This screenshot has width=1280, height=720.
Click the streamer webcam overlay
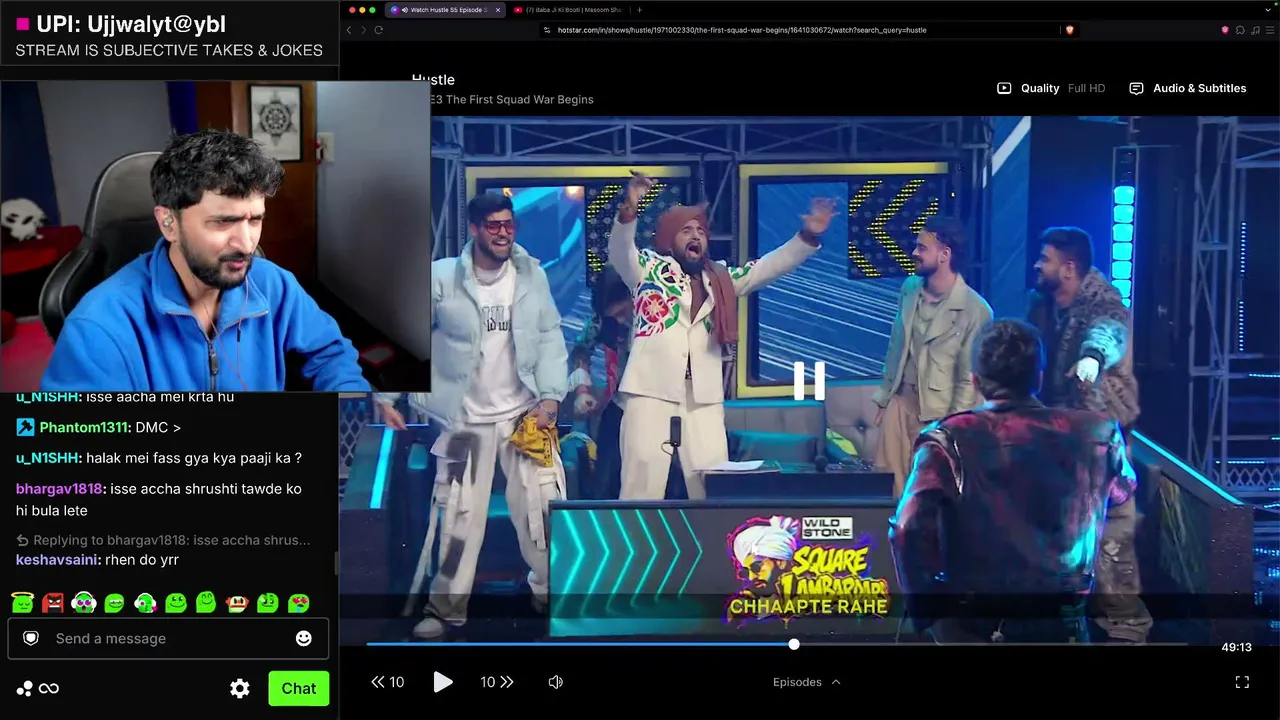[215, 236]
